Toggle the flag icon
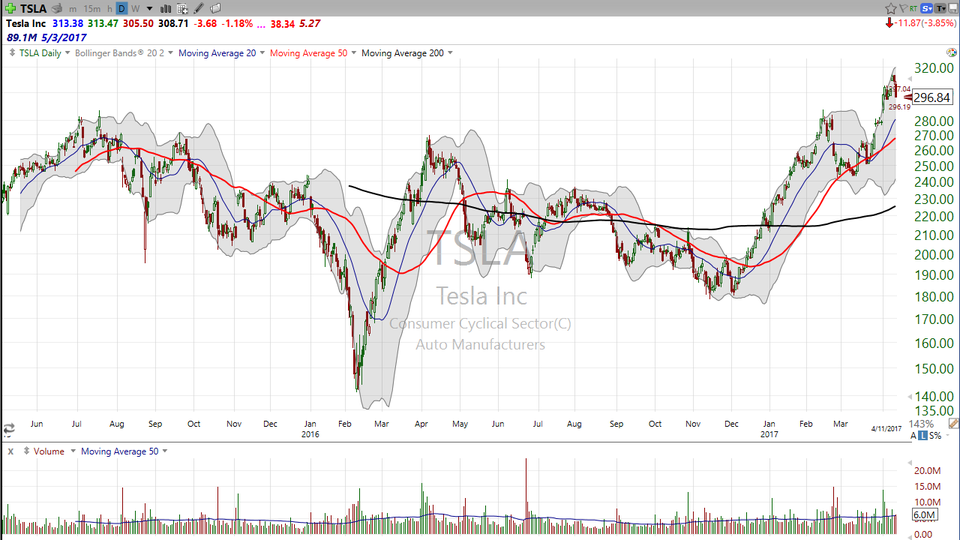This screenshot has height=540, width=960. [x=902, y=8]
